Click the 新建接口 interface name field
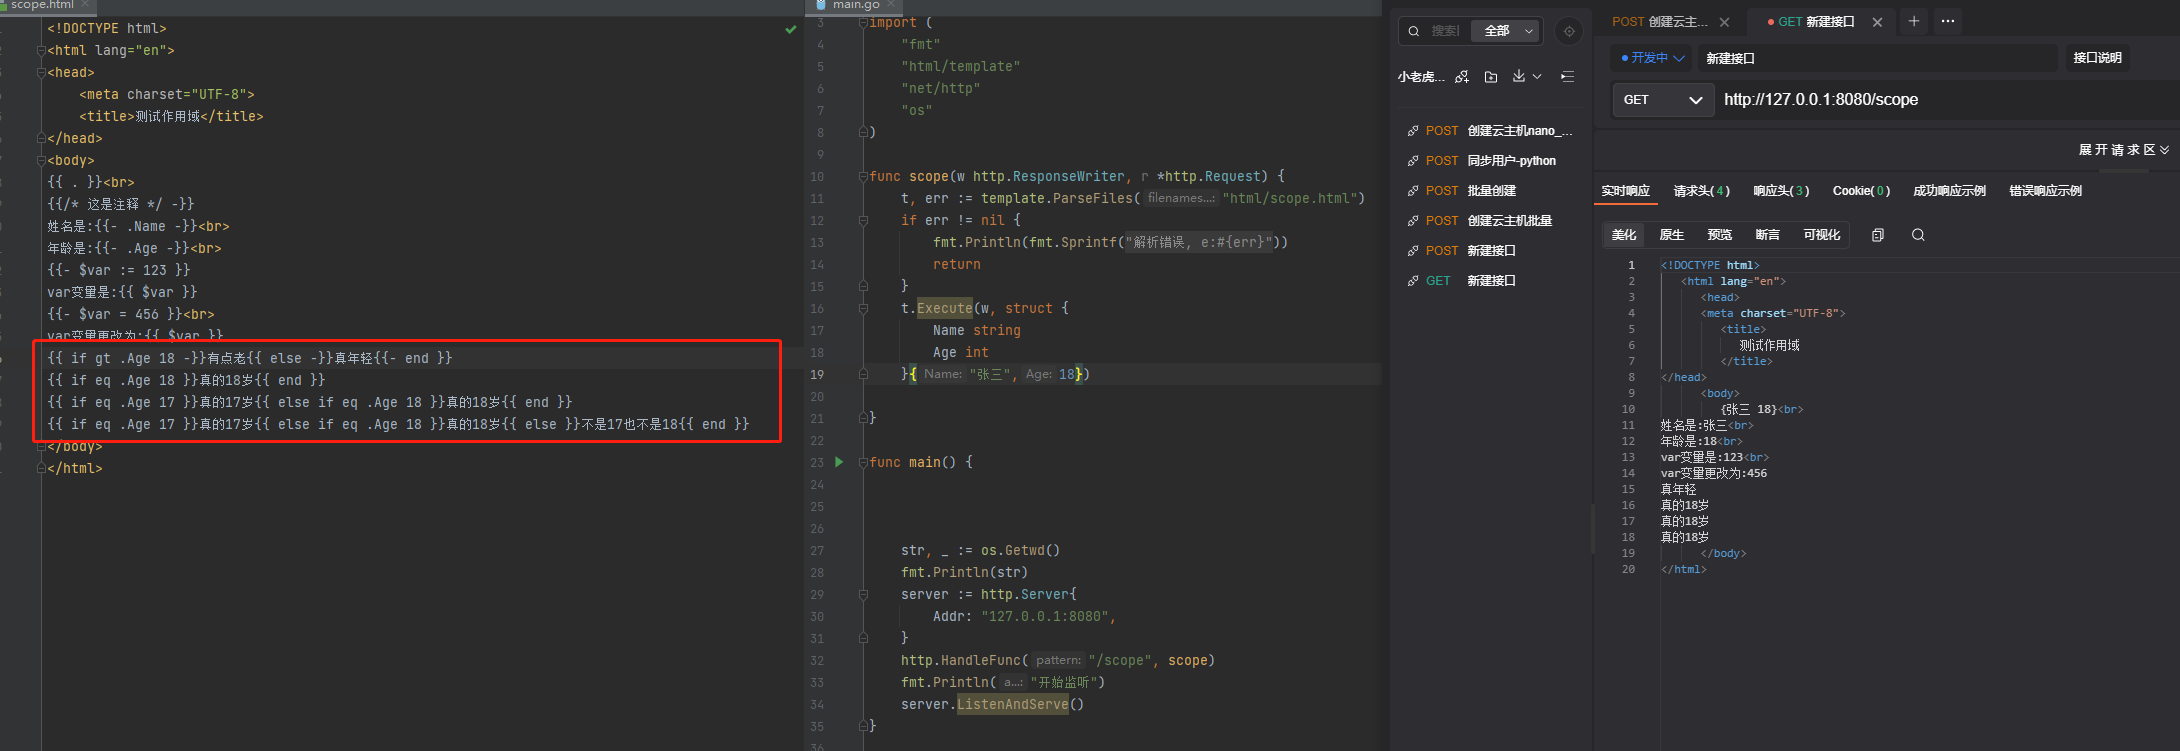The height and width of the screenshot is (751, 2180). point(1878,58)
